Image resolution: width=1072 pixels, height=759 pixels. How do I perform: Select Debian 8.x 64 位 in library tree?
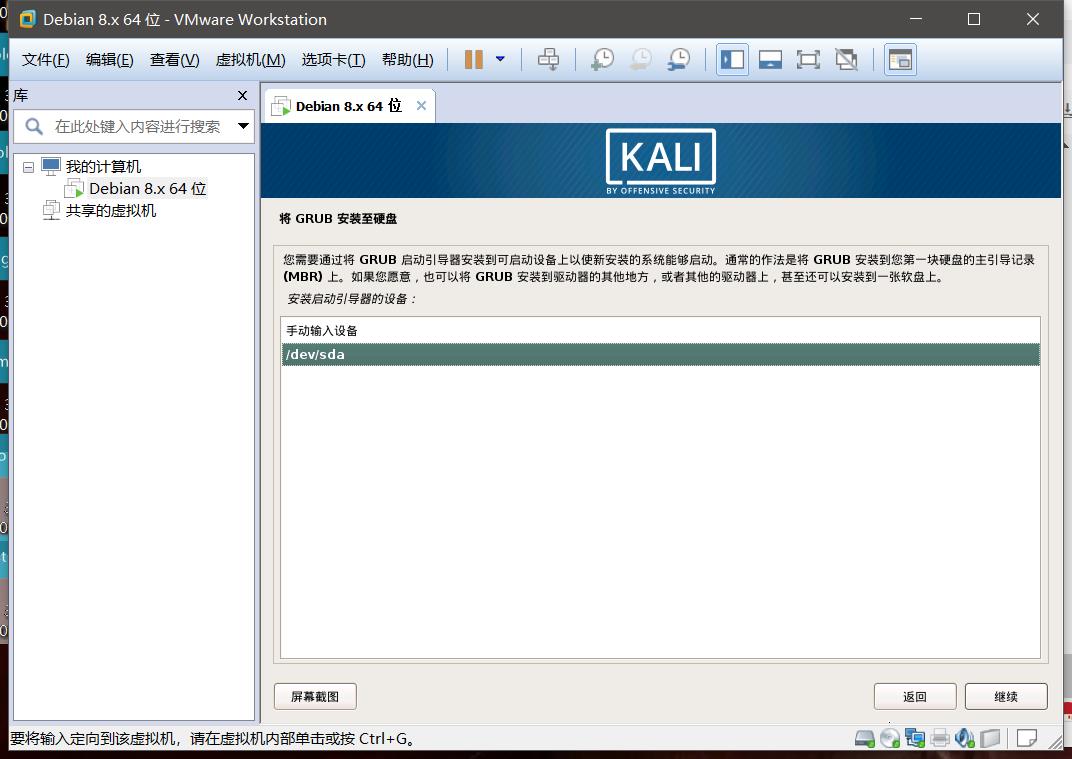(x=148, y=189)
